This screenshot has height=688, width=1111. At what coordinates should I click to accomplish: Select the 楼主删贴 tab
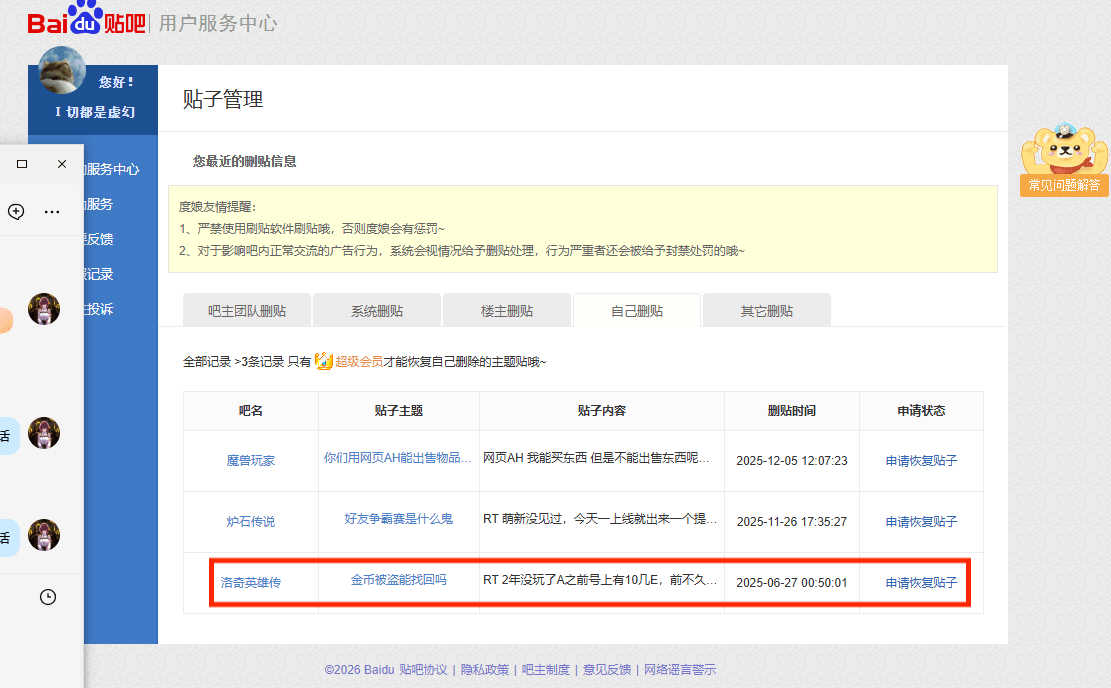click(x=507, y=311)
